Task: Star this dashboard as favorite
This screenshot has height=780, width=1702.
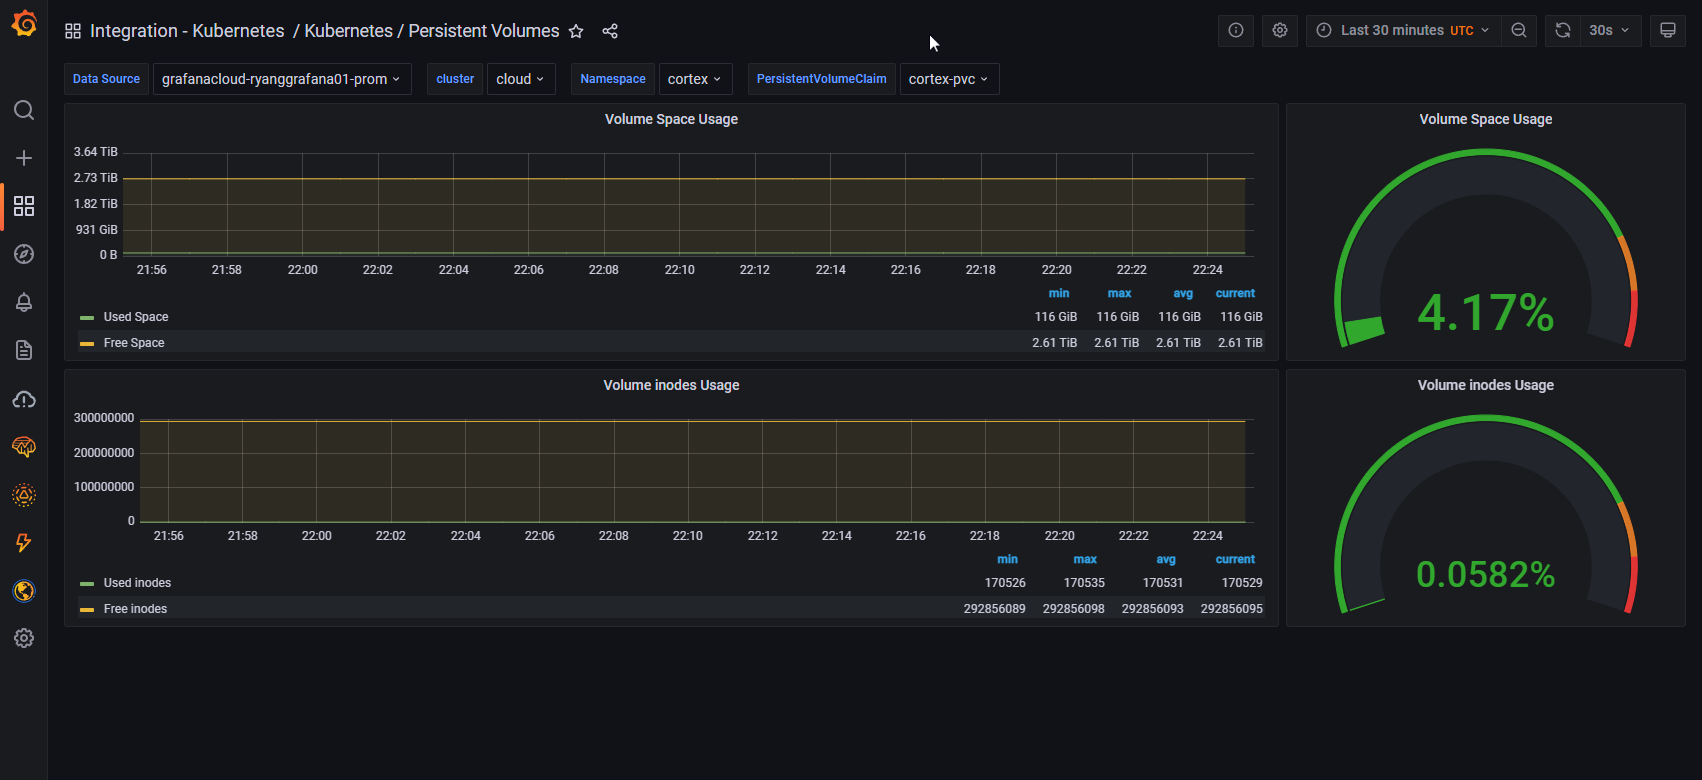Action: click(576, 31)
